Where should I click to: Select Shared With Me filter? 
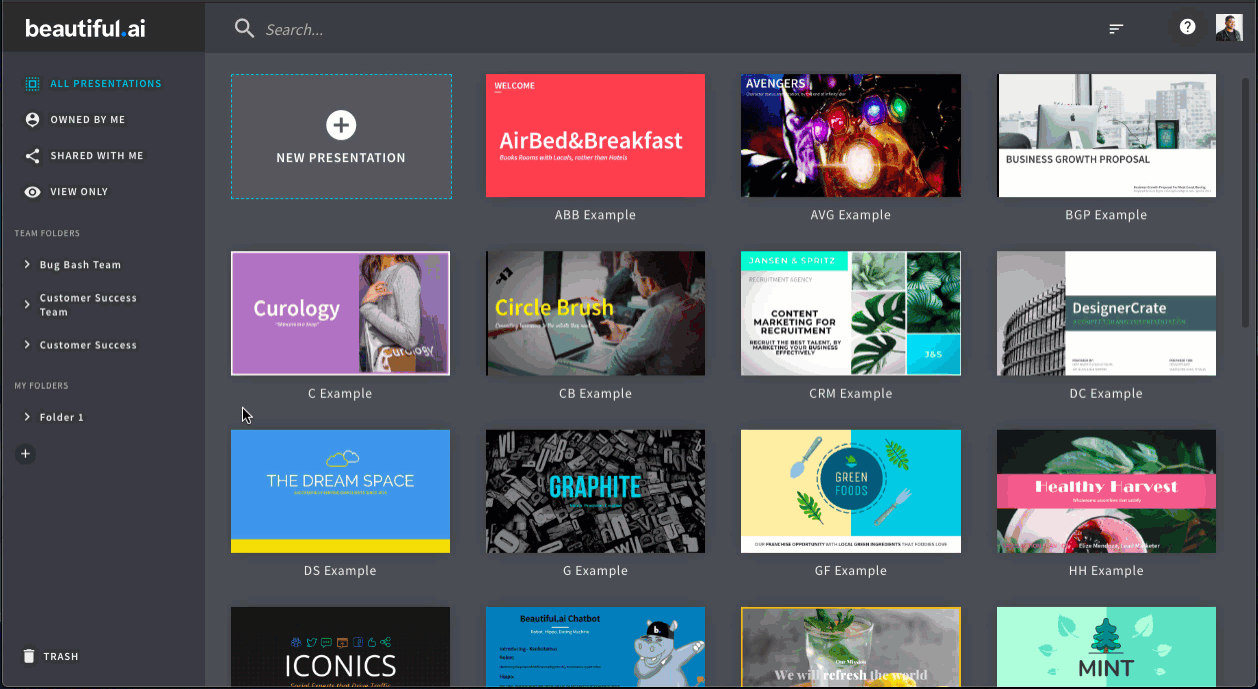(x=97, y=156)
